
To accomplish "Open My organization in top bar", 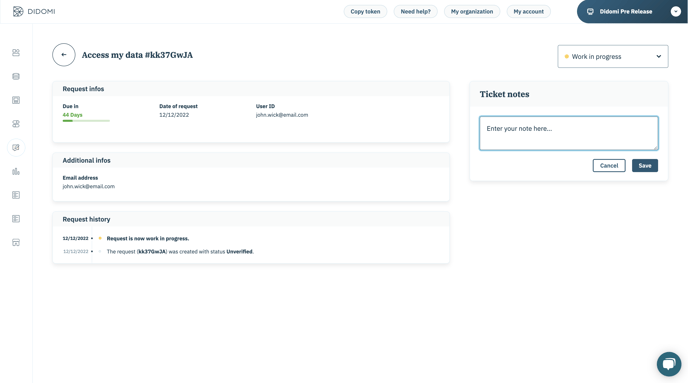I will coord(472,11).
